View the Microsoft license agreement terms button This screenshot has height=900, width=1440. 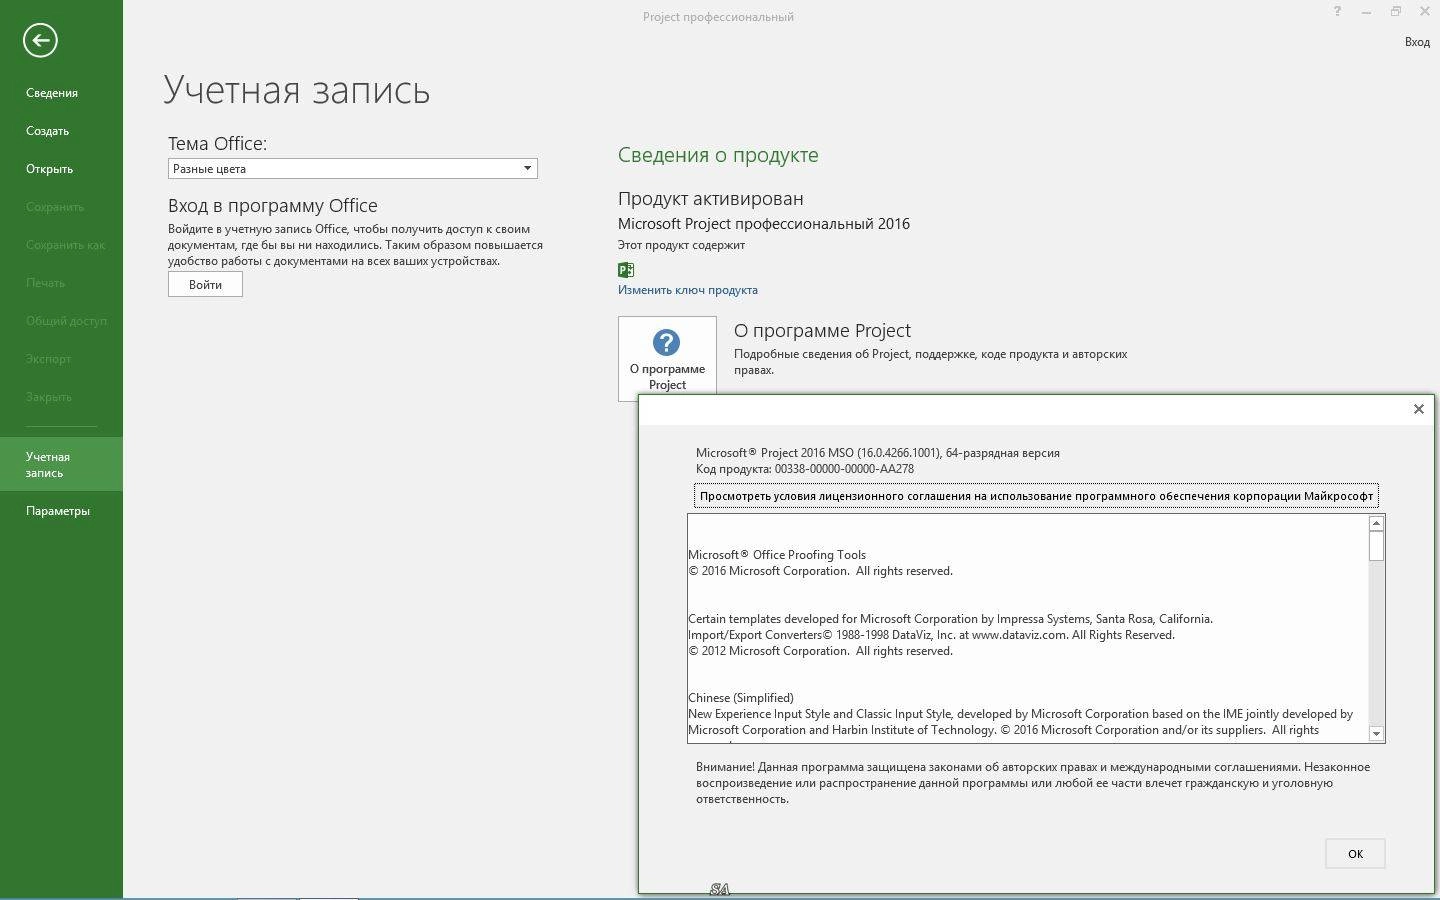(1036, 495)
